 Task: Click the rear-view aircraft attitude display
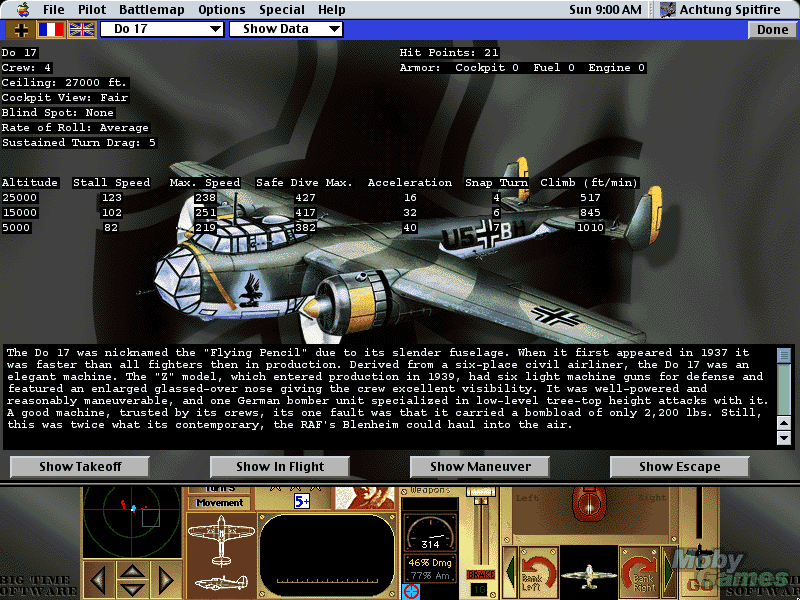tap(589, 573)
